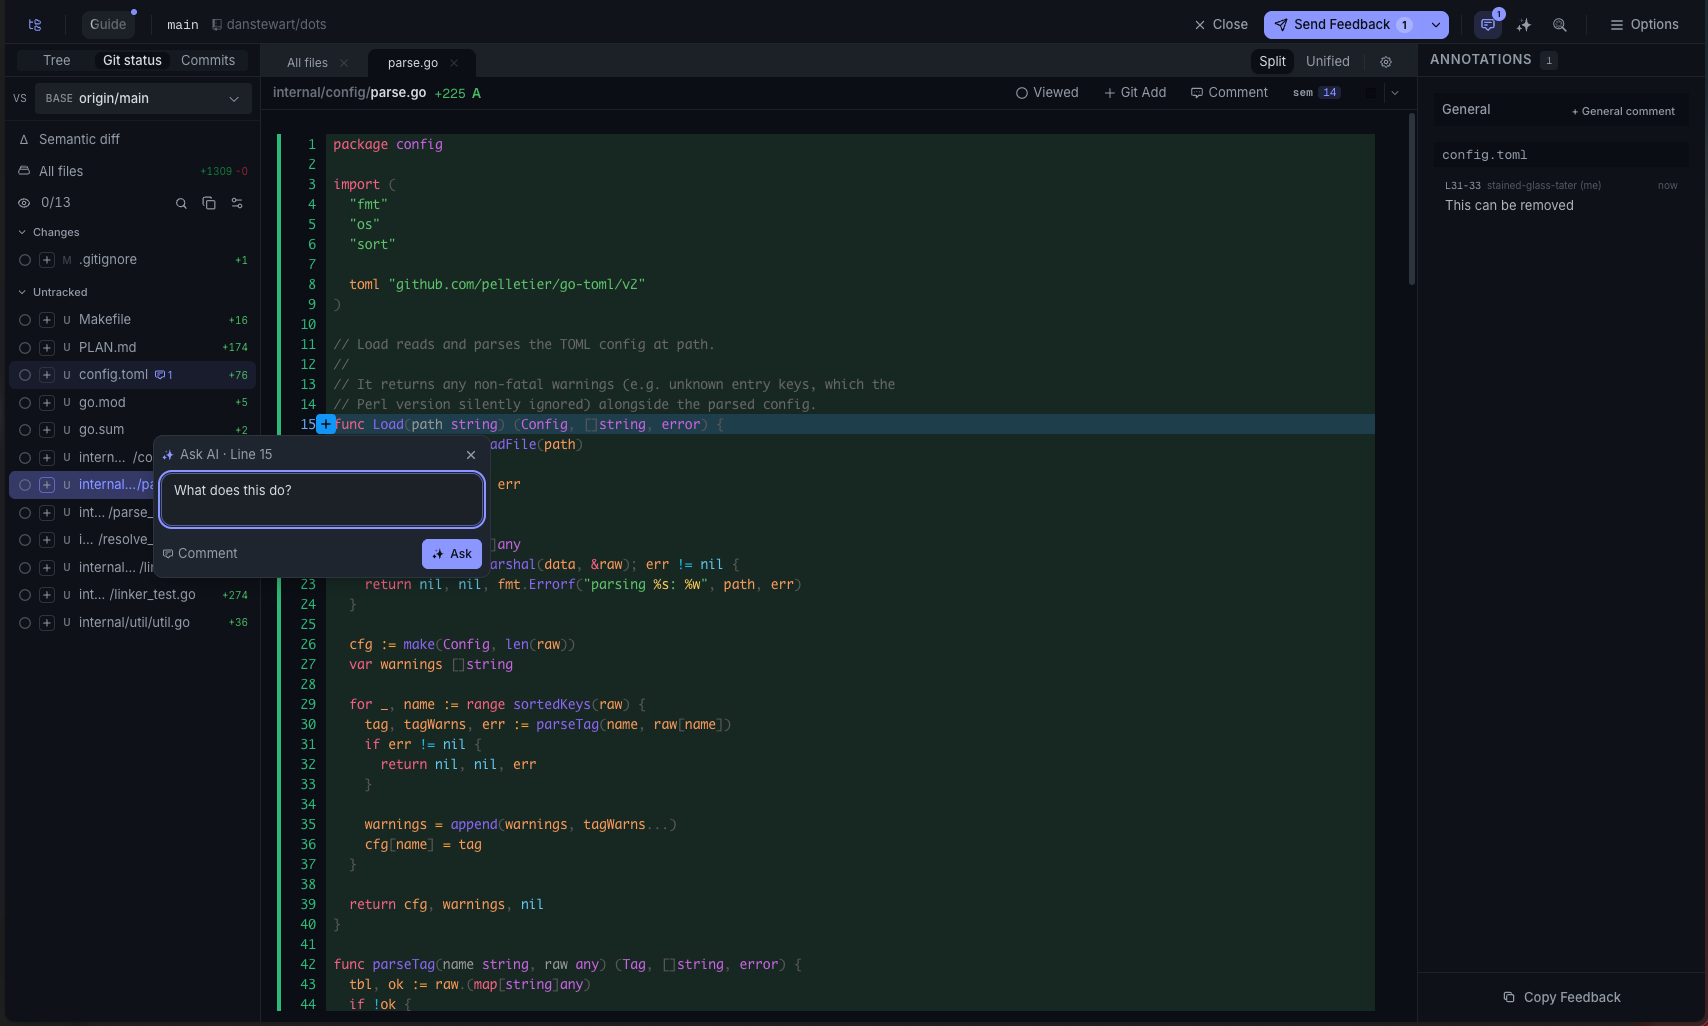Collapse the Changes section
1708x1026 pixels.
tap(49, 233)
